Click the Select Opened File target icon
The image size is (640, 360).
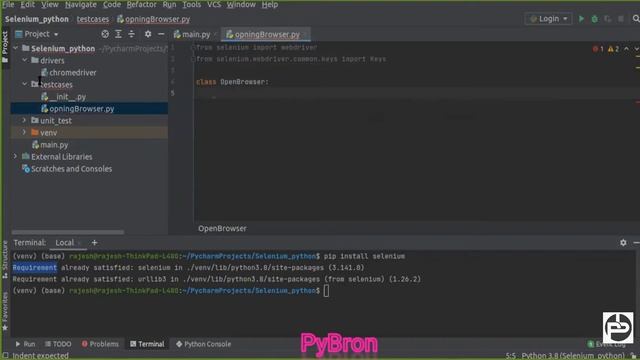click(105, 34)
